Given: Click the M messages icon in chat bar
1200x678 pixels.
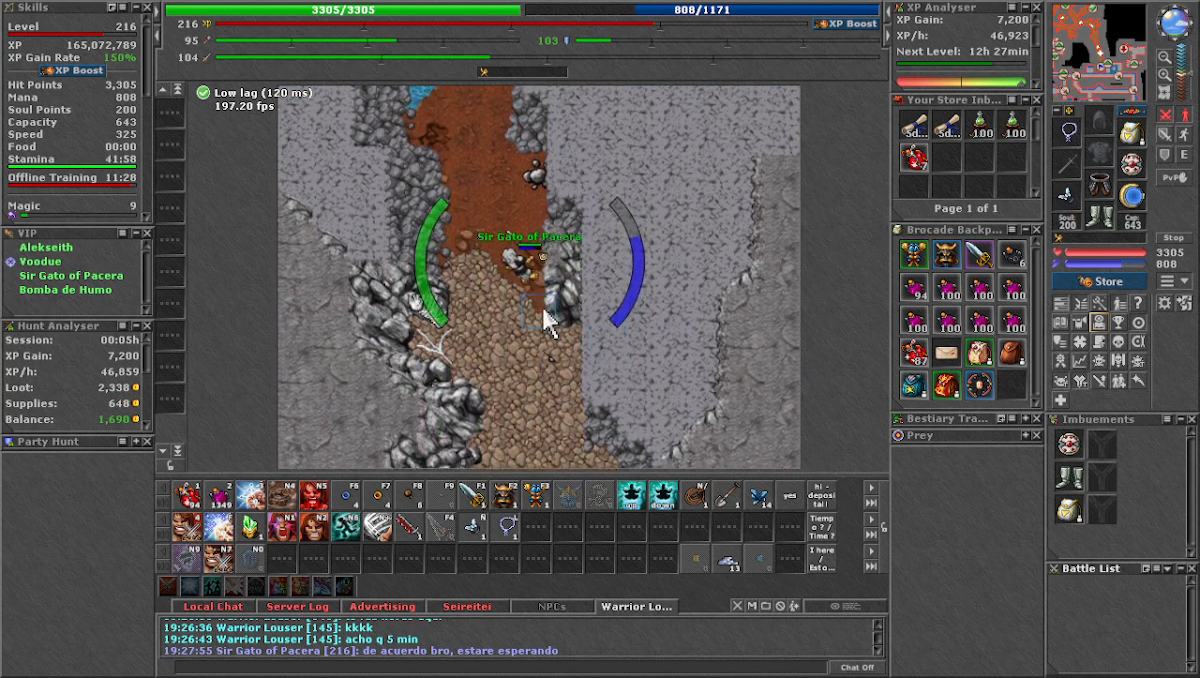Looking at the screenshot, I should tap(752, 605).
